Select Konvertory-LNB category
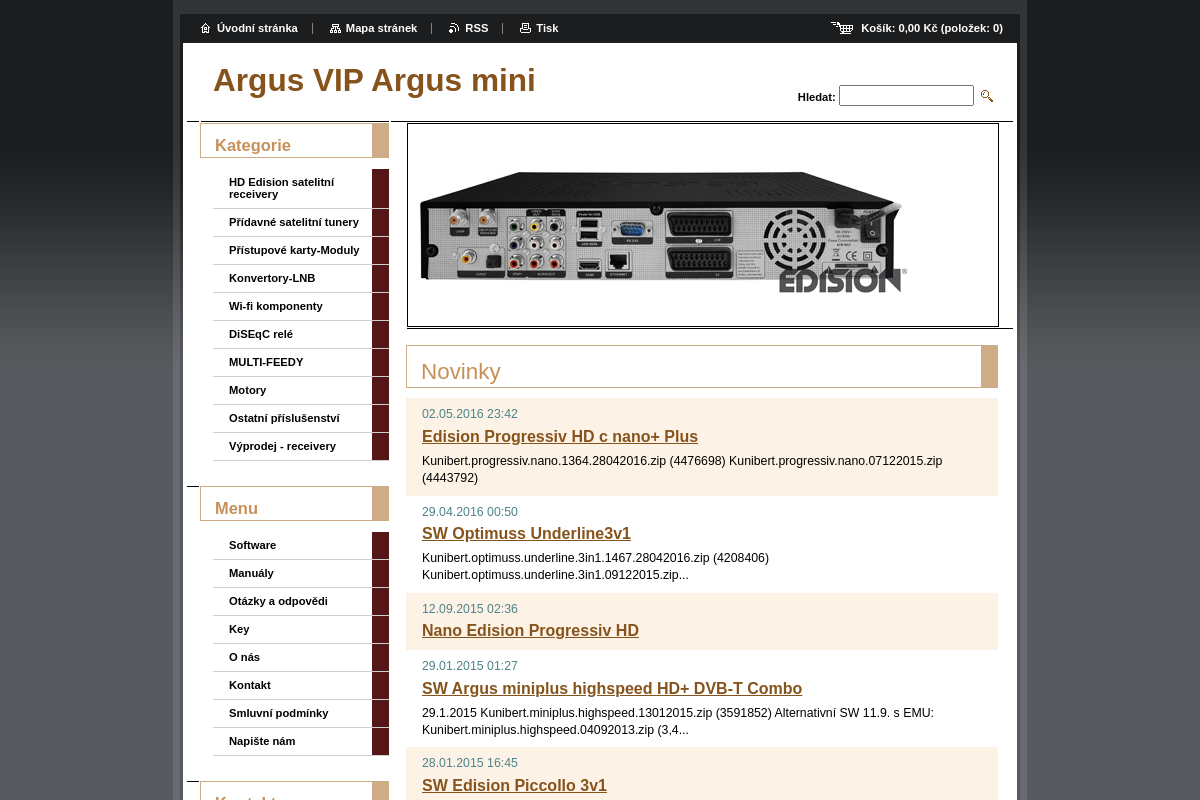Image resolution: width=1200 pixels, height=800 pixels. [x=272, y=278]
